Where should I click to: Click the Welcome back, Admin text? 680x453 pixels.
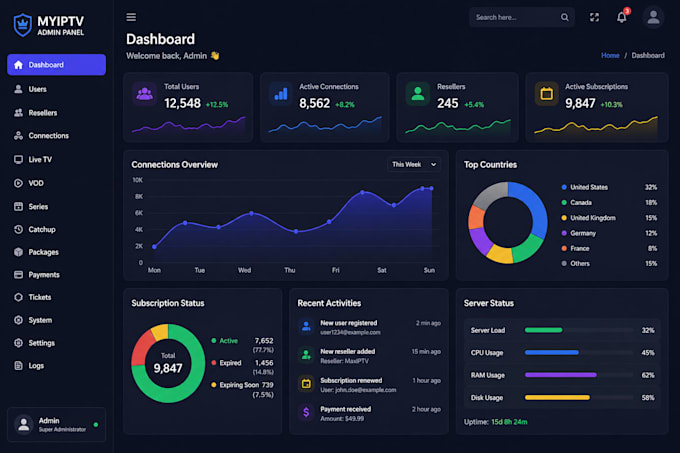point(167,56)
